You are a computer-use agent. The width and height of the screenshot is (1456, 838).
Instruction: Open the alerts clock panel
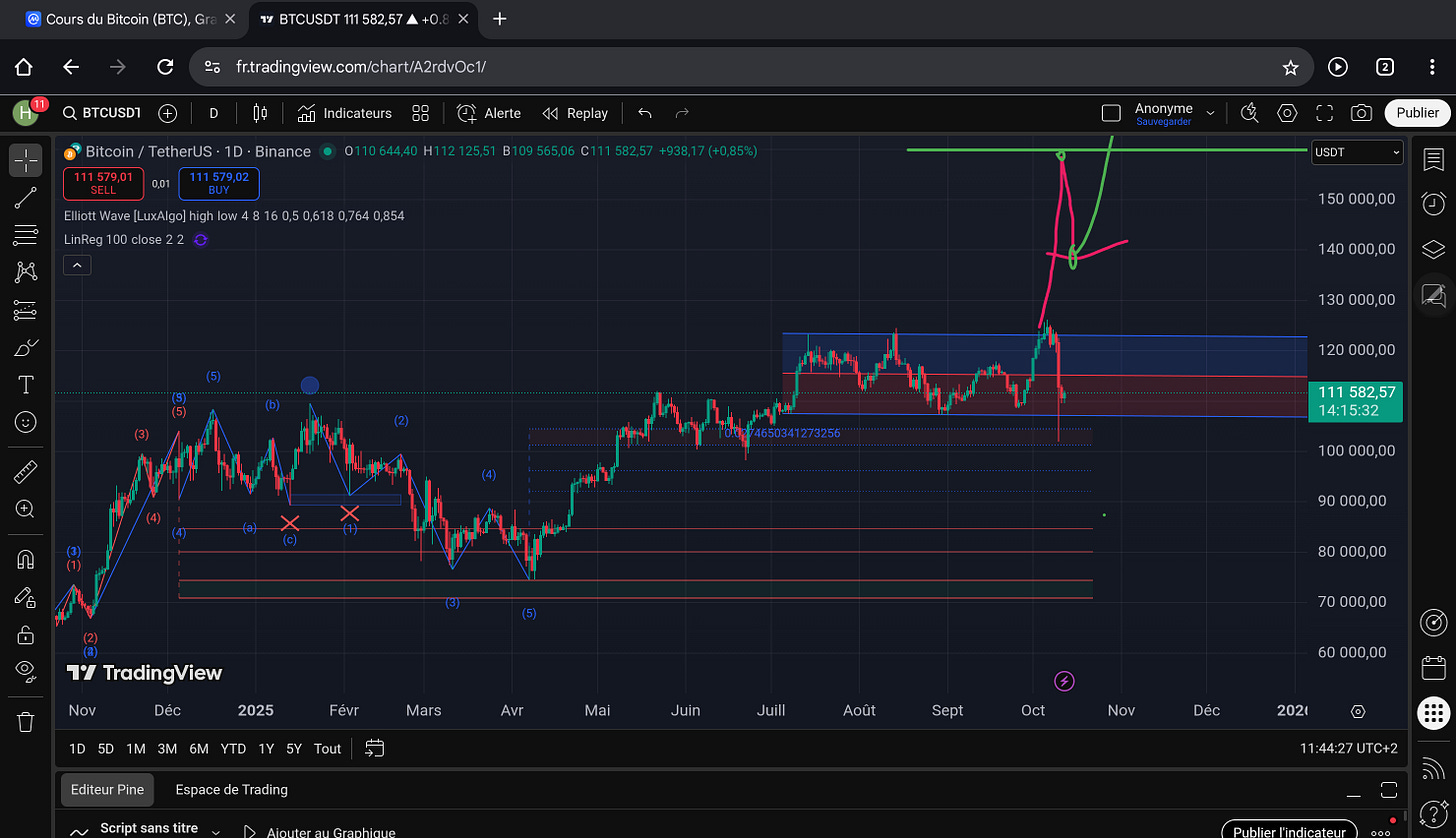[x=1433, y=204]
